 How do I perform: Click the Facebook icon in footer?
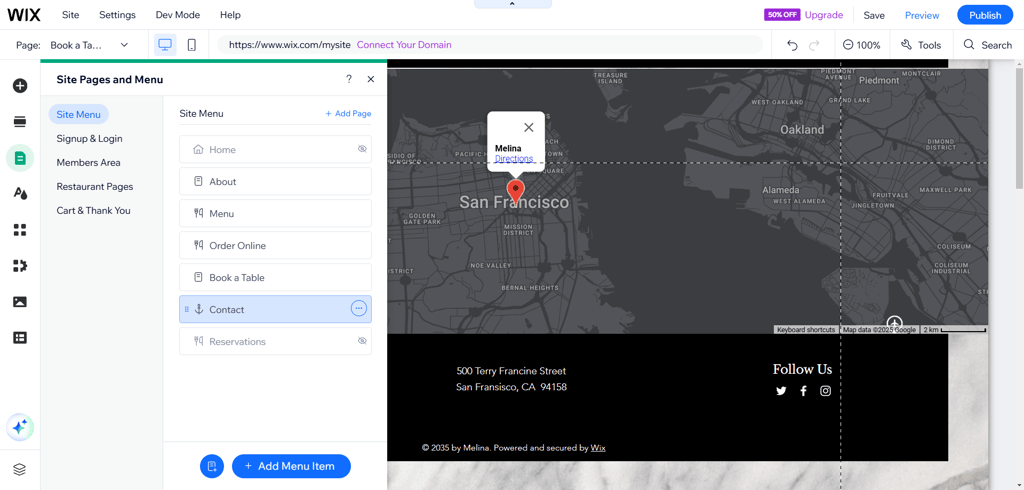pyautogui.click(x=803, y=391)
